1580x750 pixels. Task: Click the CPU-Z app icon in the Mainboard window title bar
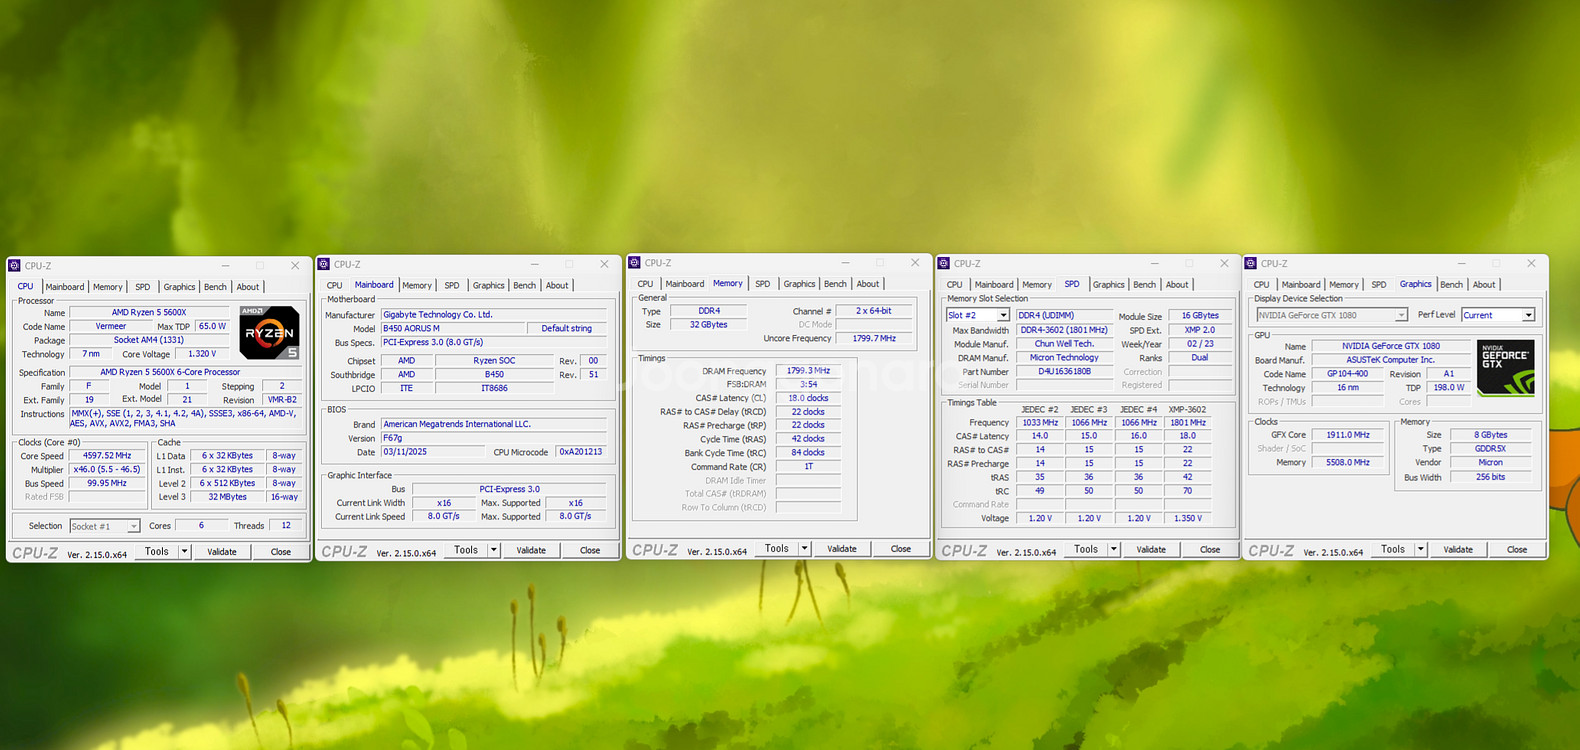324,264
